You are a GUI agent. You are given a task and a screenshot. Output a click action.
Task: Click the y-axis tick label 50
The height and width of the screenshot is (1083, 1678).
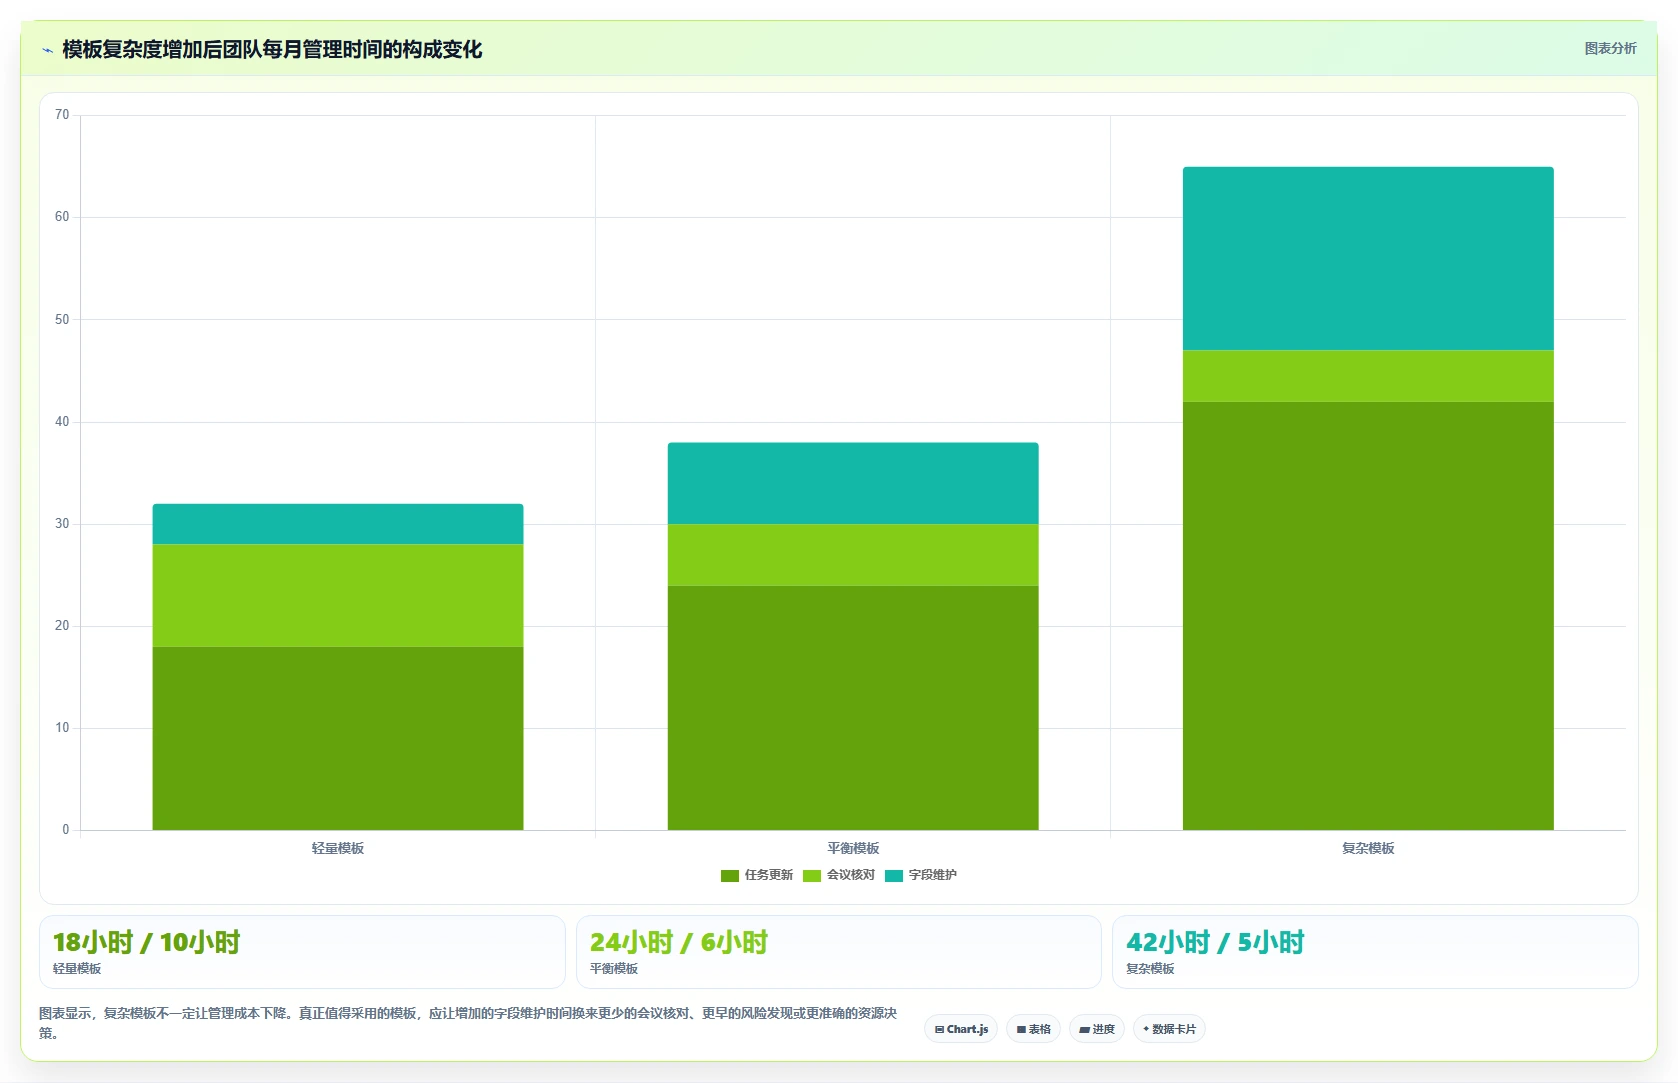click(62, 319)
